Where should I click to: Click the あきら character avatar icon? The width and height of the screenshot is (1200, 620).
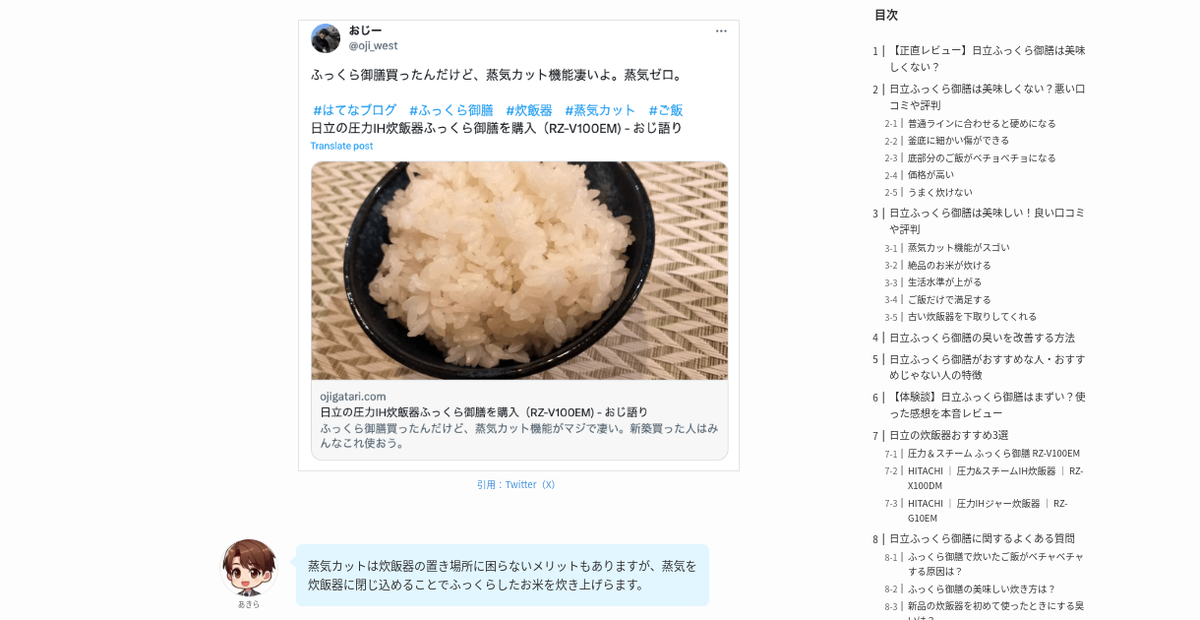(249, 567)
